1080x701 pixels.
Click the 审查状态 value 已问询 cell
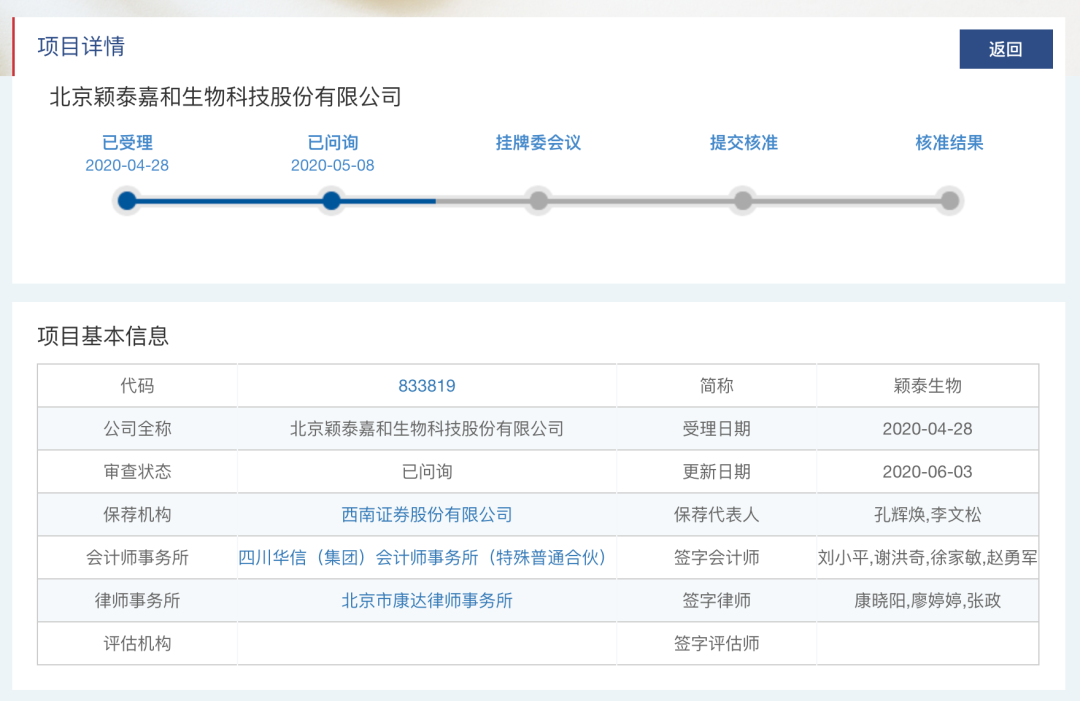coord(426,472)
